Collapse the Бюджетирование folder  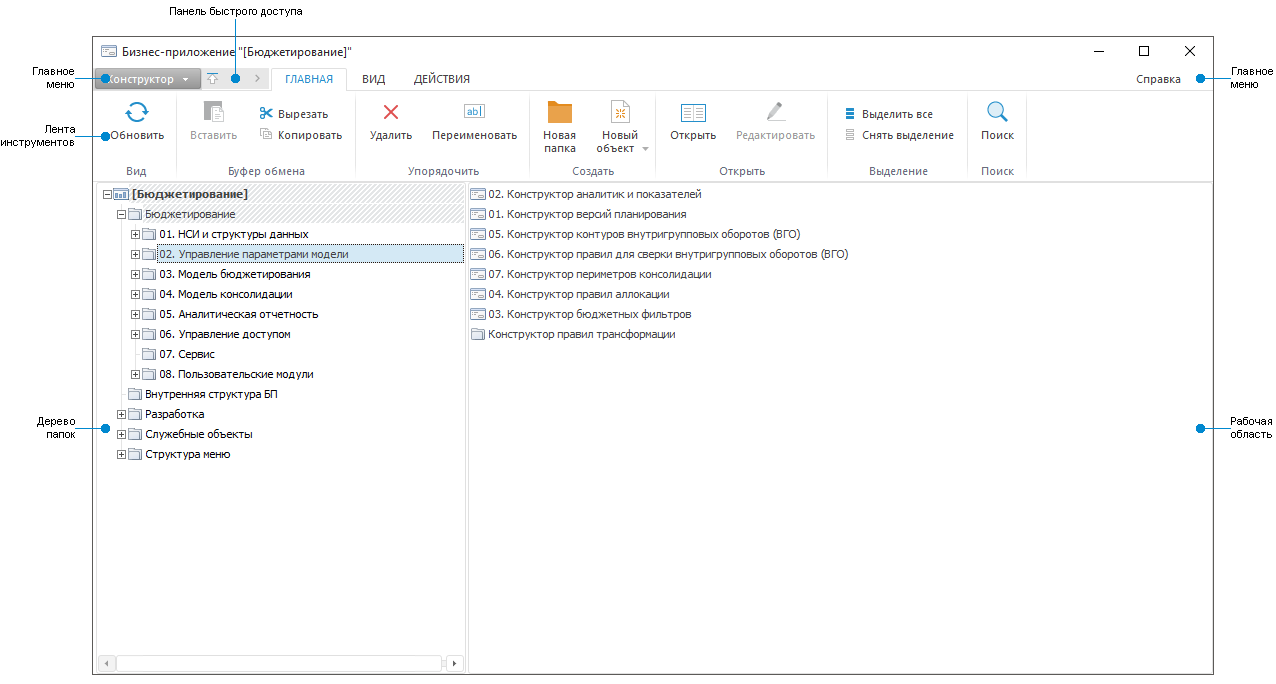coord(121,214)
